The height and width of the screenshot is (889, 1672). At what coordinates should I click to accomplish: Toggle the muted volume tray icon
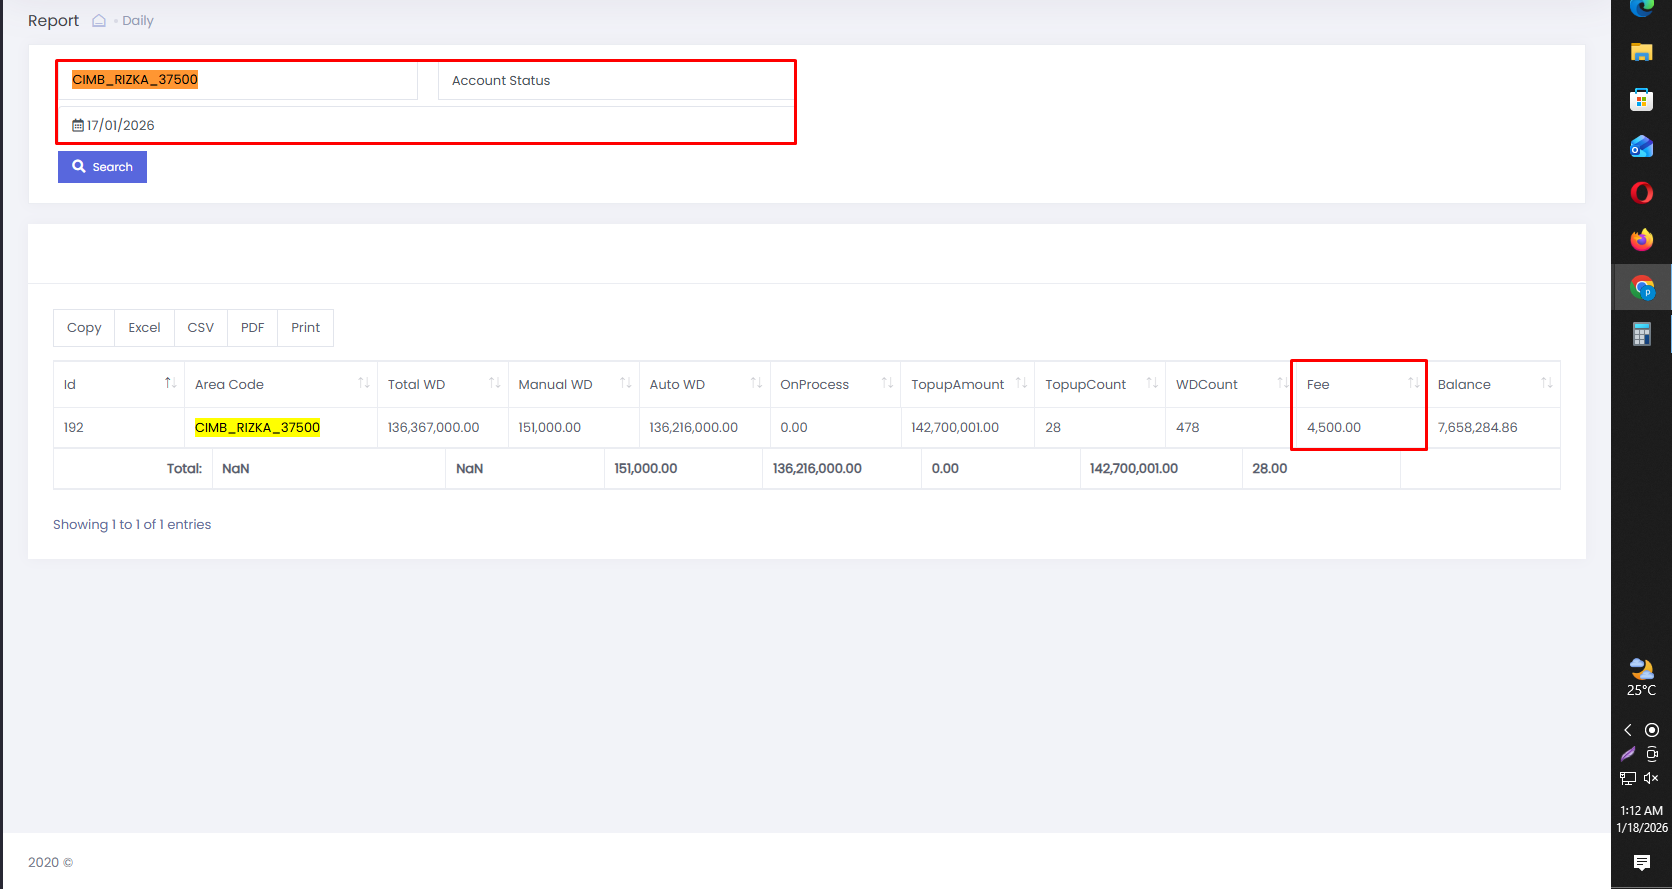pos(1652,778)
